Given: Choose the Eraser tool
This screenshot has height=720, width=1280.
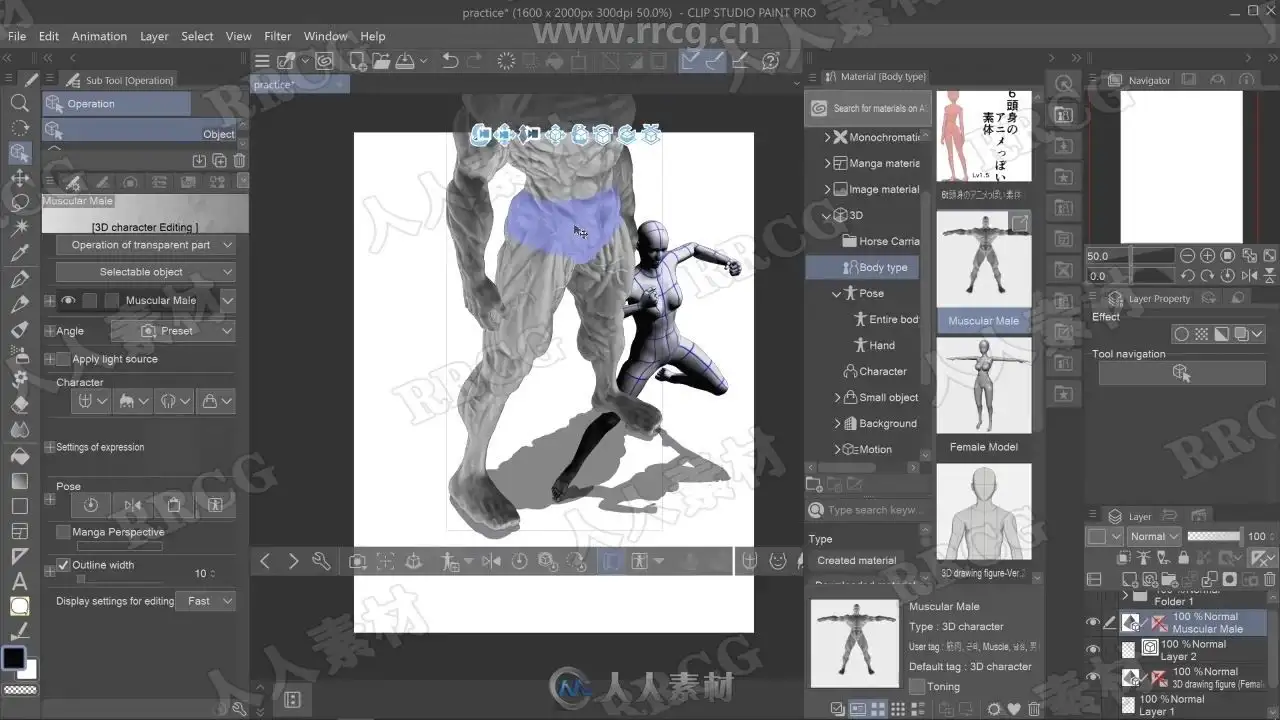Looking at the screenshot, I should [19, 405].
